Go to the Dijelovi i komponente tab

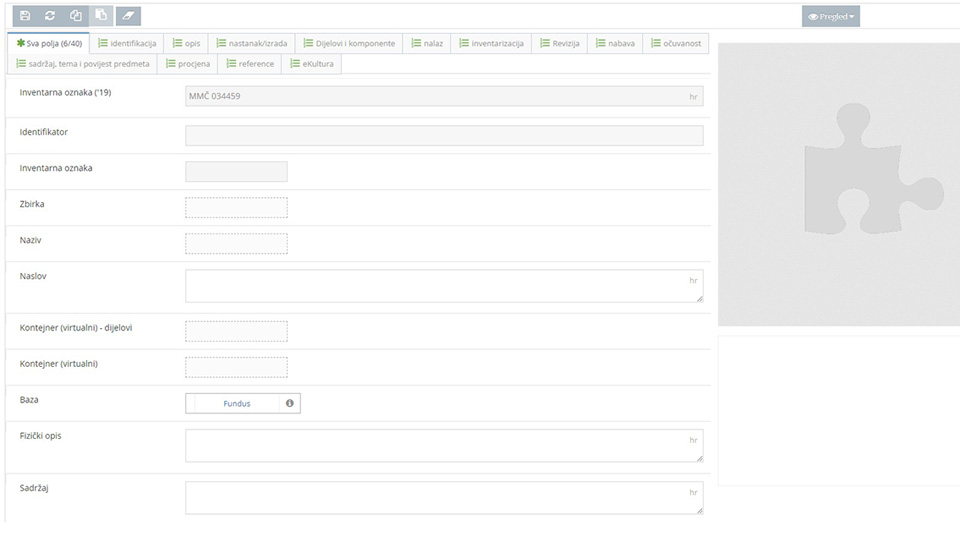click(x=349, y=43)
